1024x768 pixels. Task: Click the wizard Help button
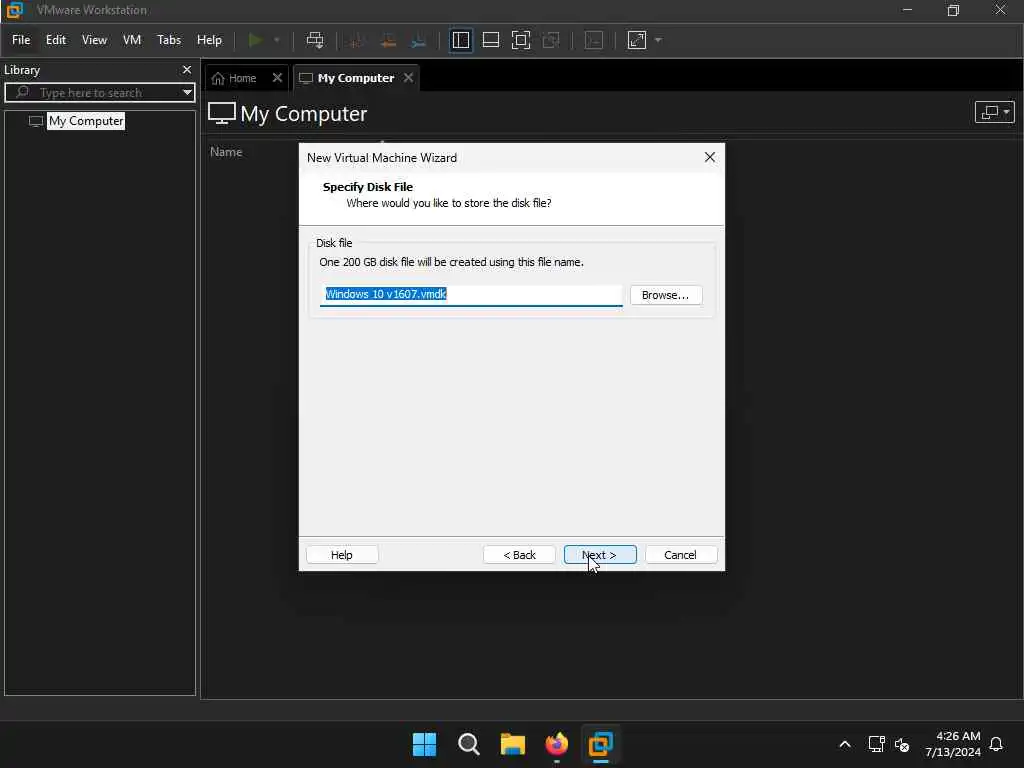pos(342,555)
